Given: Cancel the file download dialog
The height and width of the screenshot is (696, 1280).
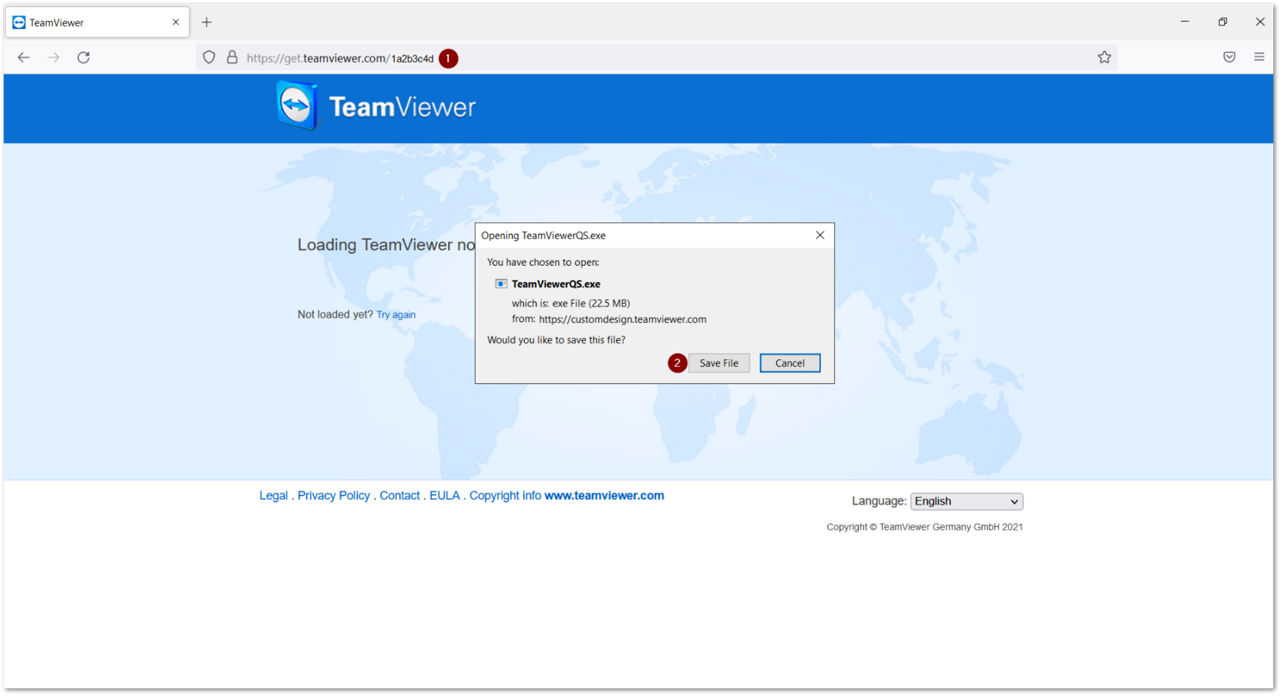Looking at the screenshot, I should (790, 363).
